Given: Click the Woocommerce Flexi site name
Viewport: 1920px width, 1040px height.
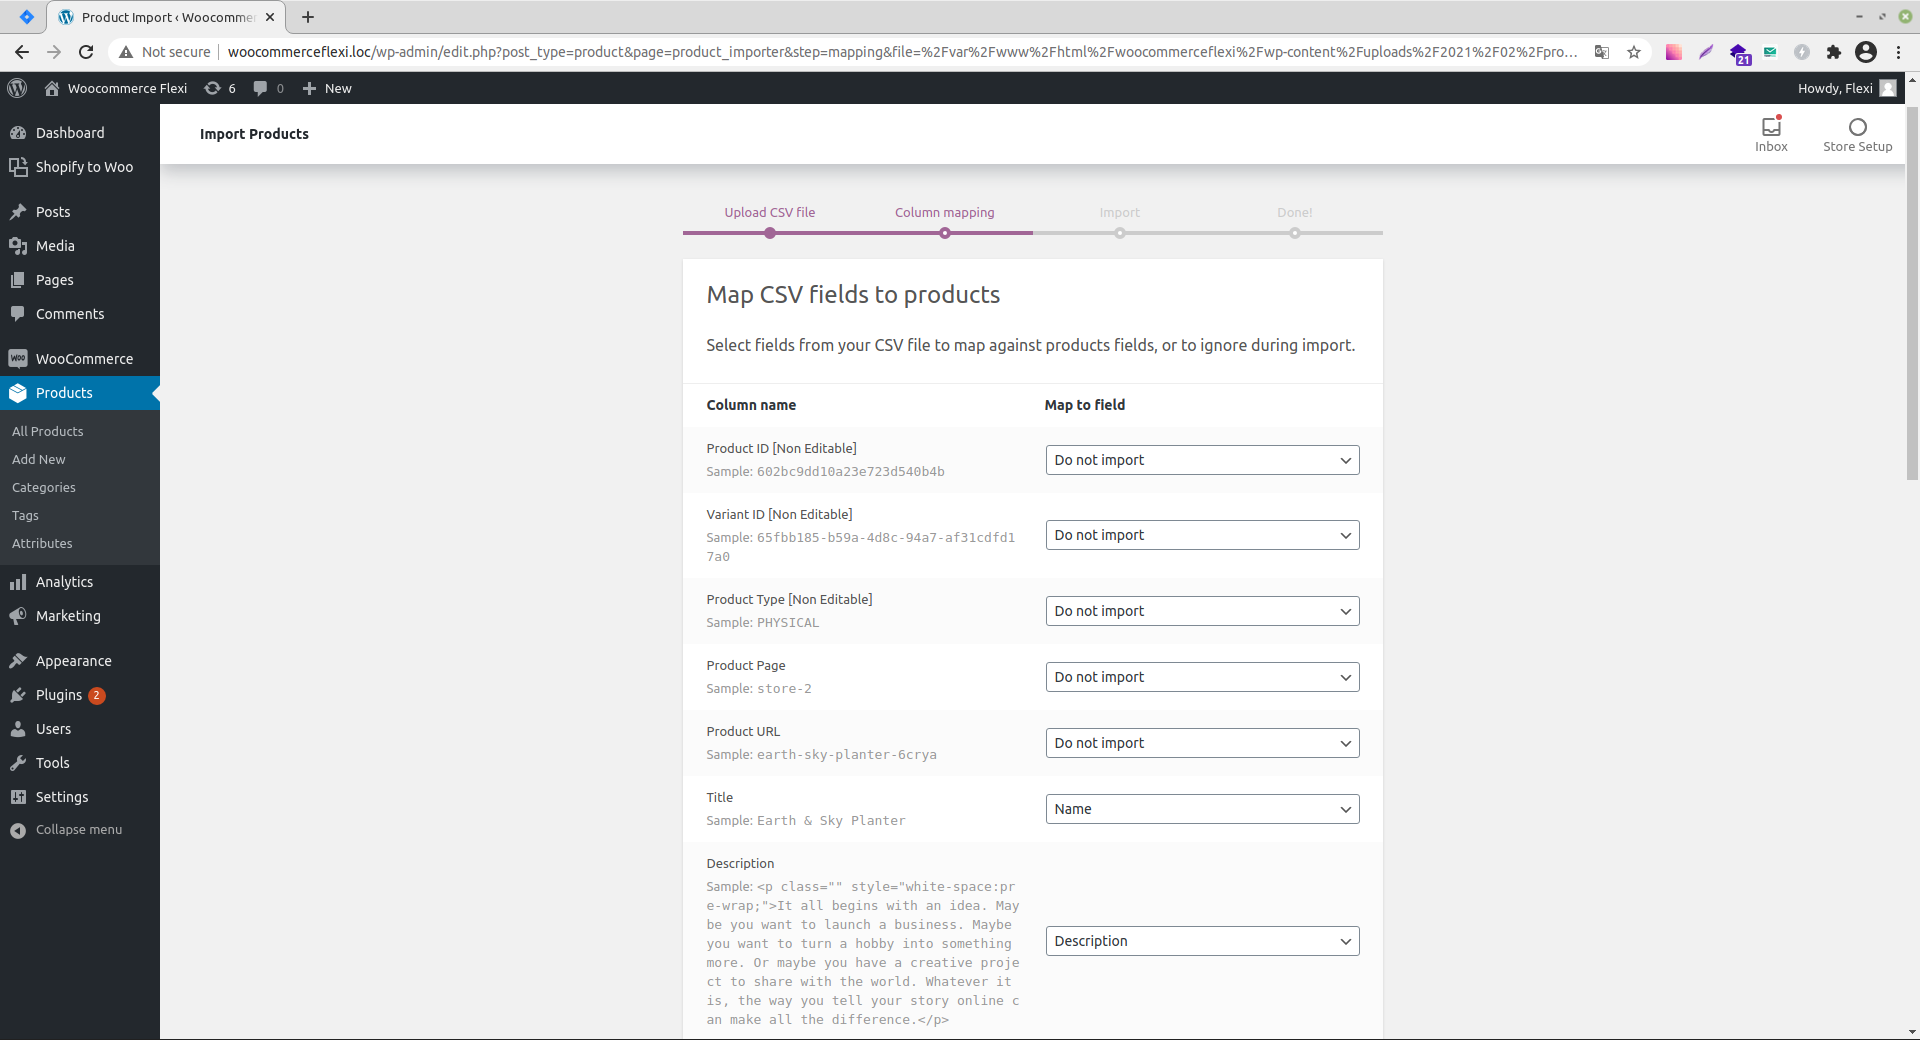Looking at the screenshot, I should click(127, 88).
